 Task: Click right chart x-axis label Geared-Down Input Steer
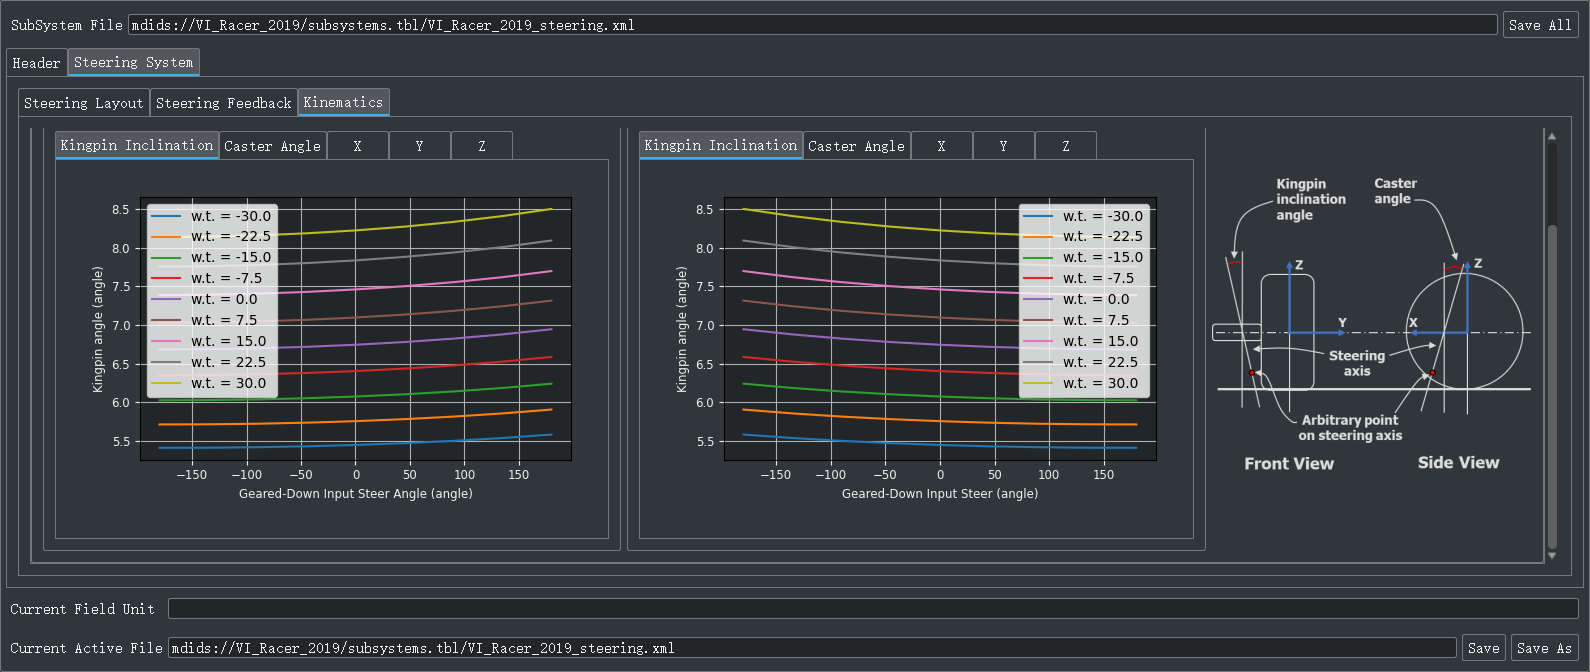940,494
